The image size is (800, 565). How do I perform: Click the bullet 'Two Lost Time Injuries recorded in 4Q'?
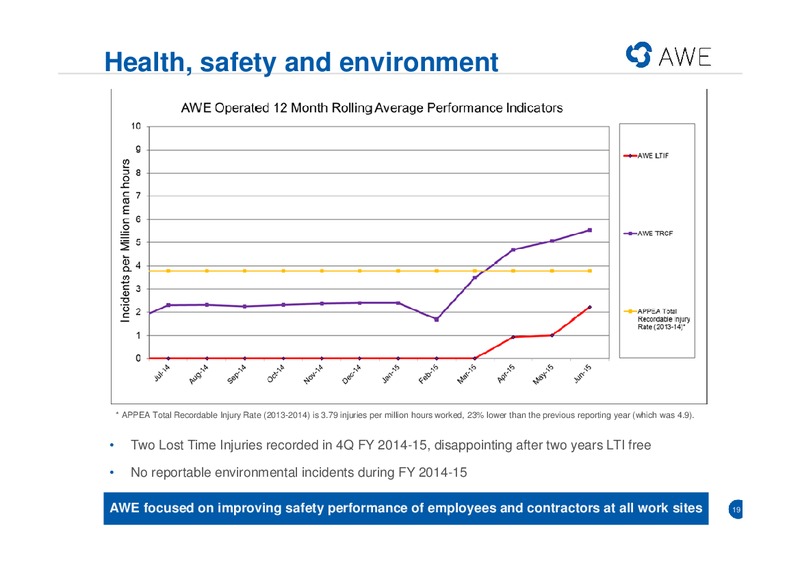click(391, 445)
